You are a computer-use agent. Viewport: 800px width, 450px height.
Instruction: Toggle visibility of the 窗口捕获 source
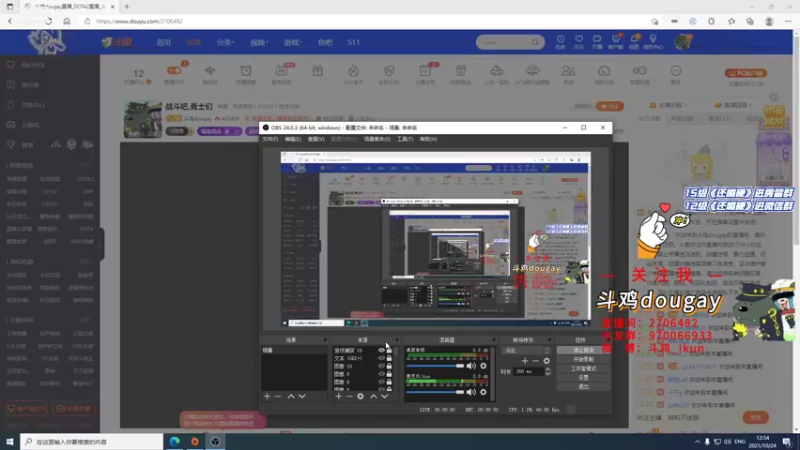(x=381, y=351)
